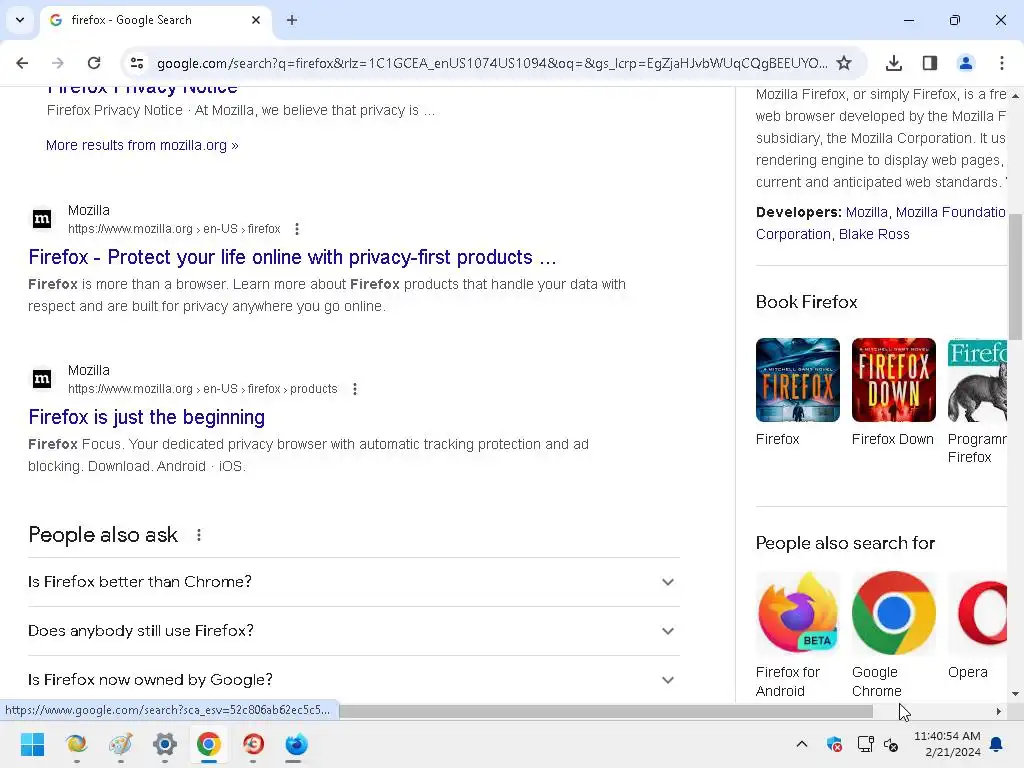Click the Firefox Privacy Notice heading link
Image resolution: width=1024 pixels, height=768 pixels.
tap(142, 89)
